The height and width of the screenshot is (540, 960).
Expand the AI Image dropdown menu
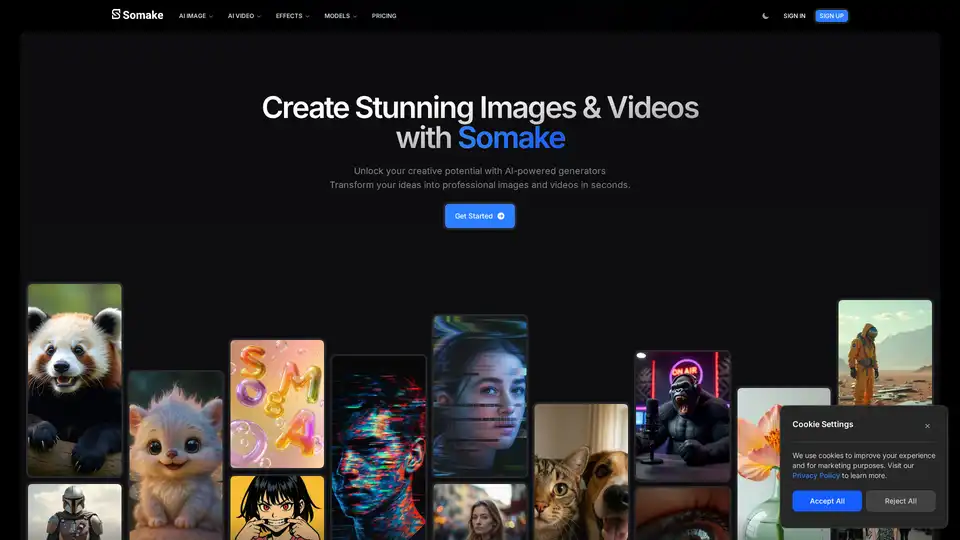point(195,16)
